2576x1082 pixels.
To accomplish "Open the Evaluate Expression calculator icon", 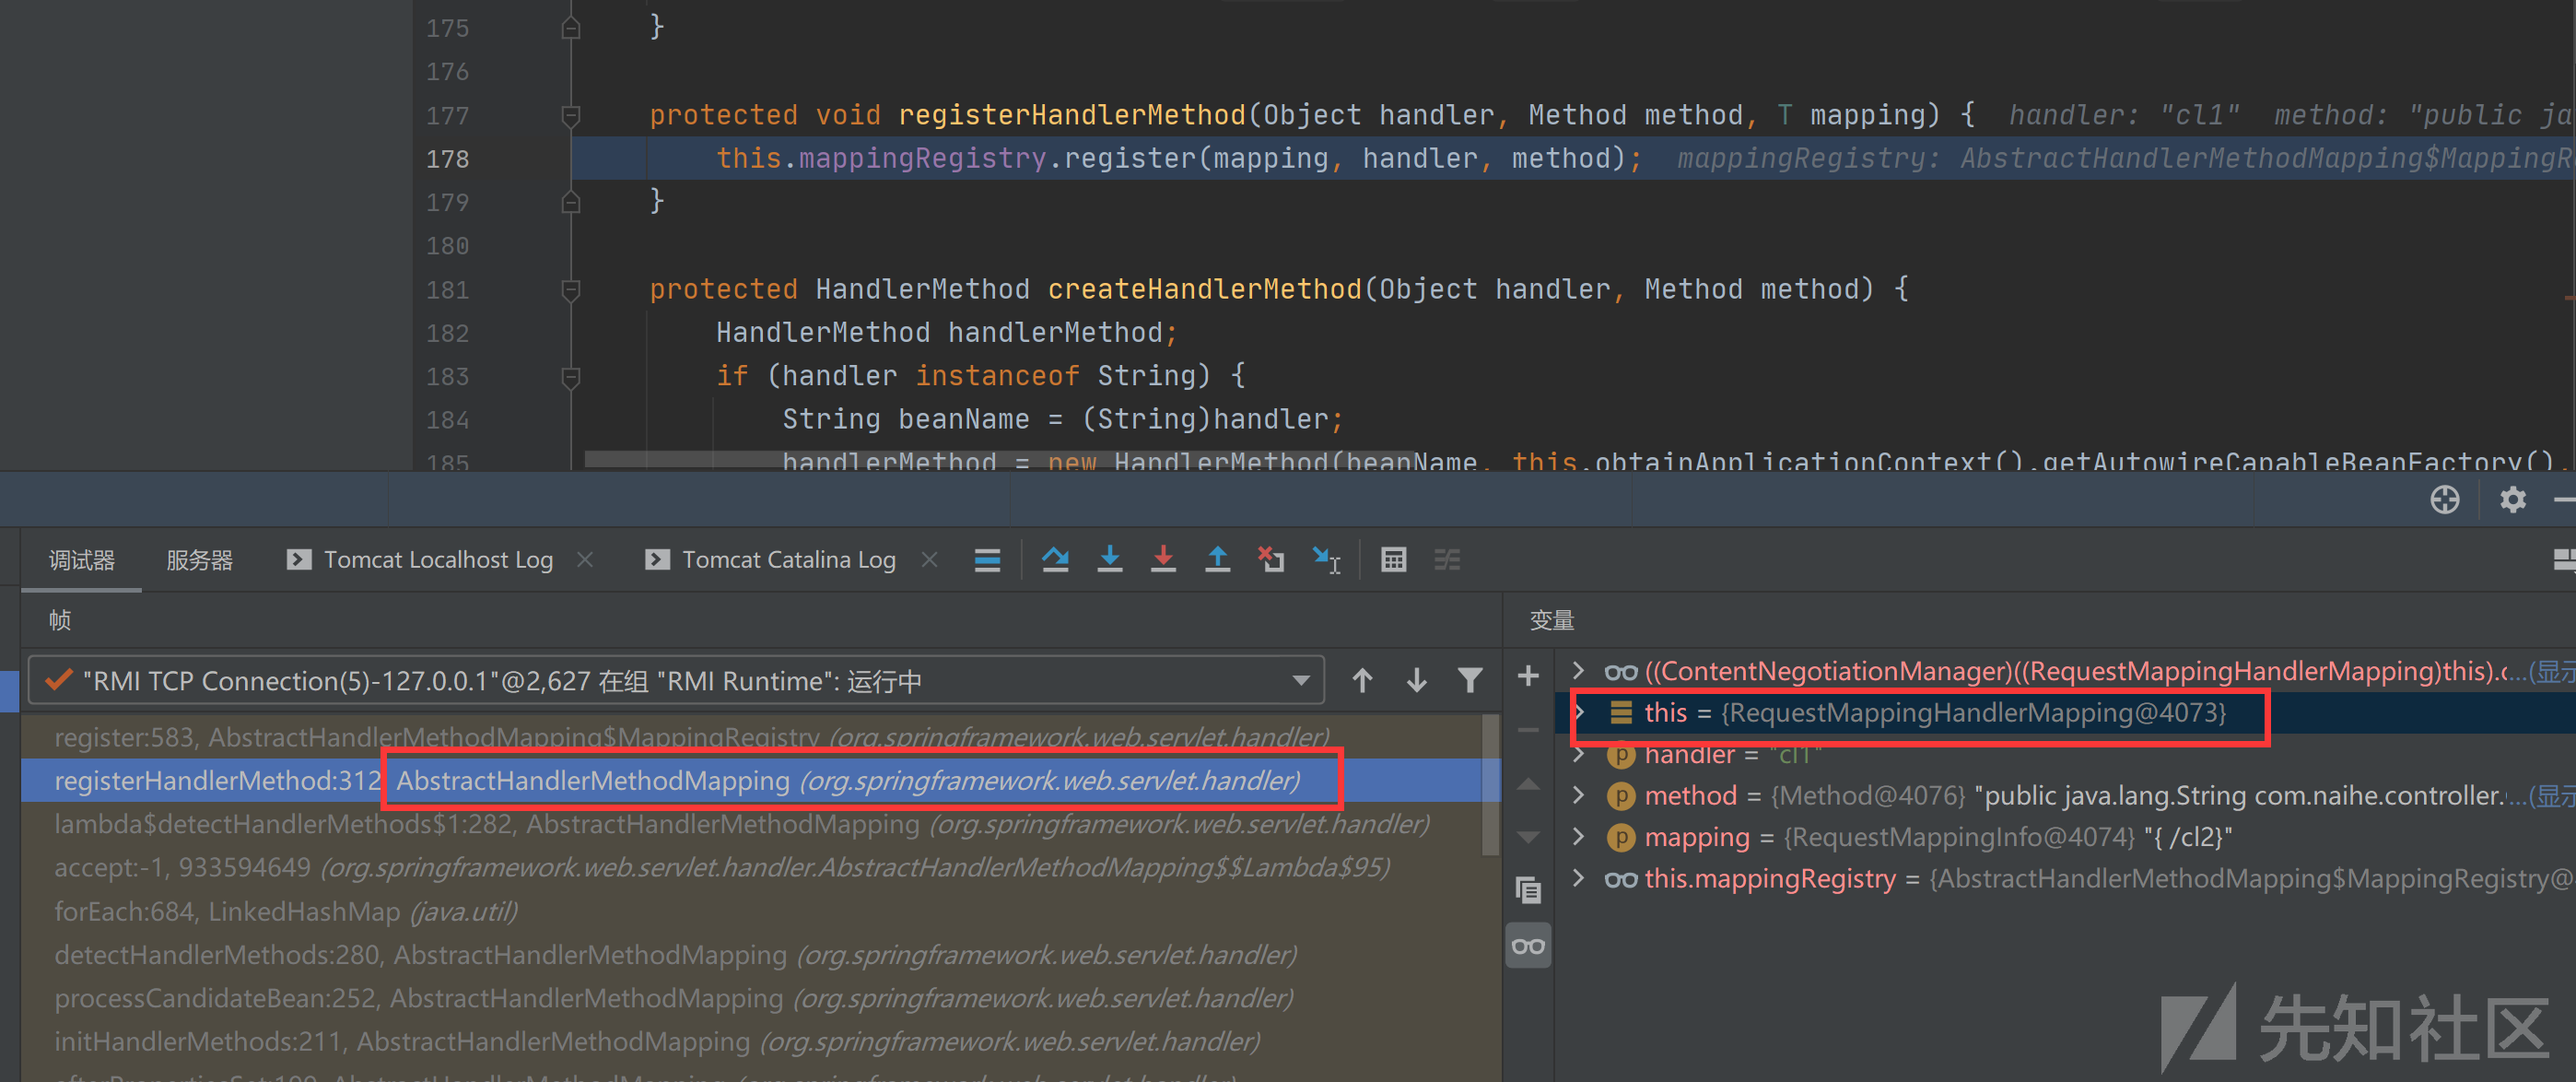I will coord(1393,559).
